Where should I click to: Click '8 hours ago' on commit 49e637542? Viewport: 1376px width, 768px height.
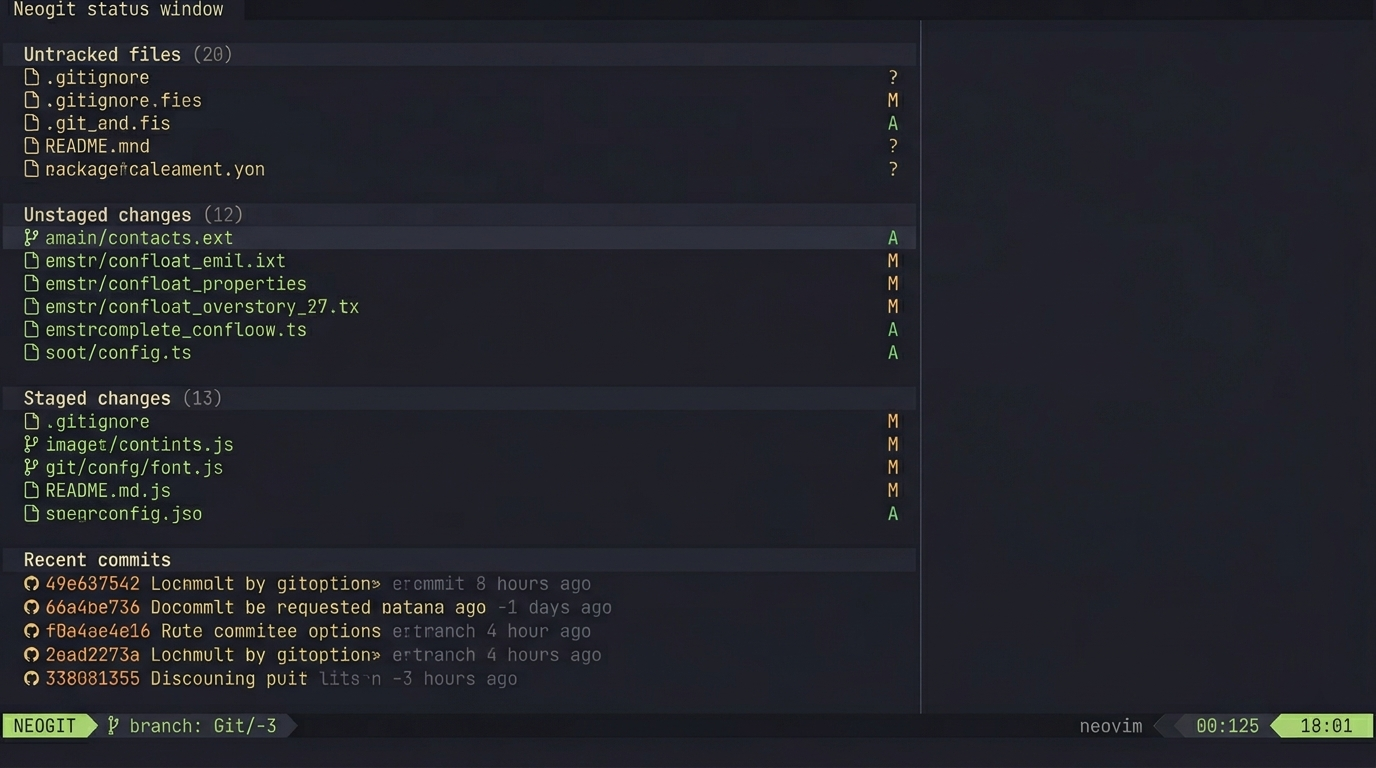533,583
